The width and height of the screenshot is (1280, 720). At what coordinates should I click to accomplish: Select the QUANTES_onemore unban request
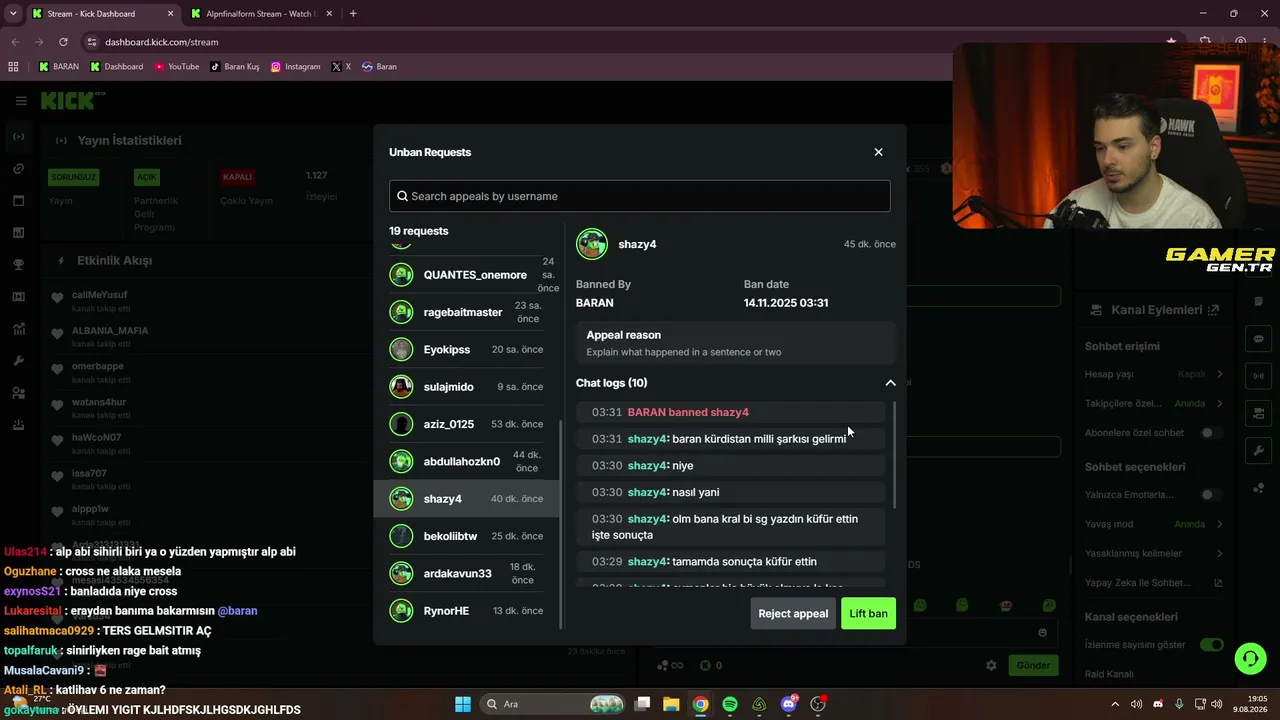[468, 275]
